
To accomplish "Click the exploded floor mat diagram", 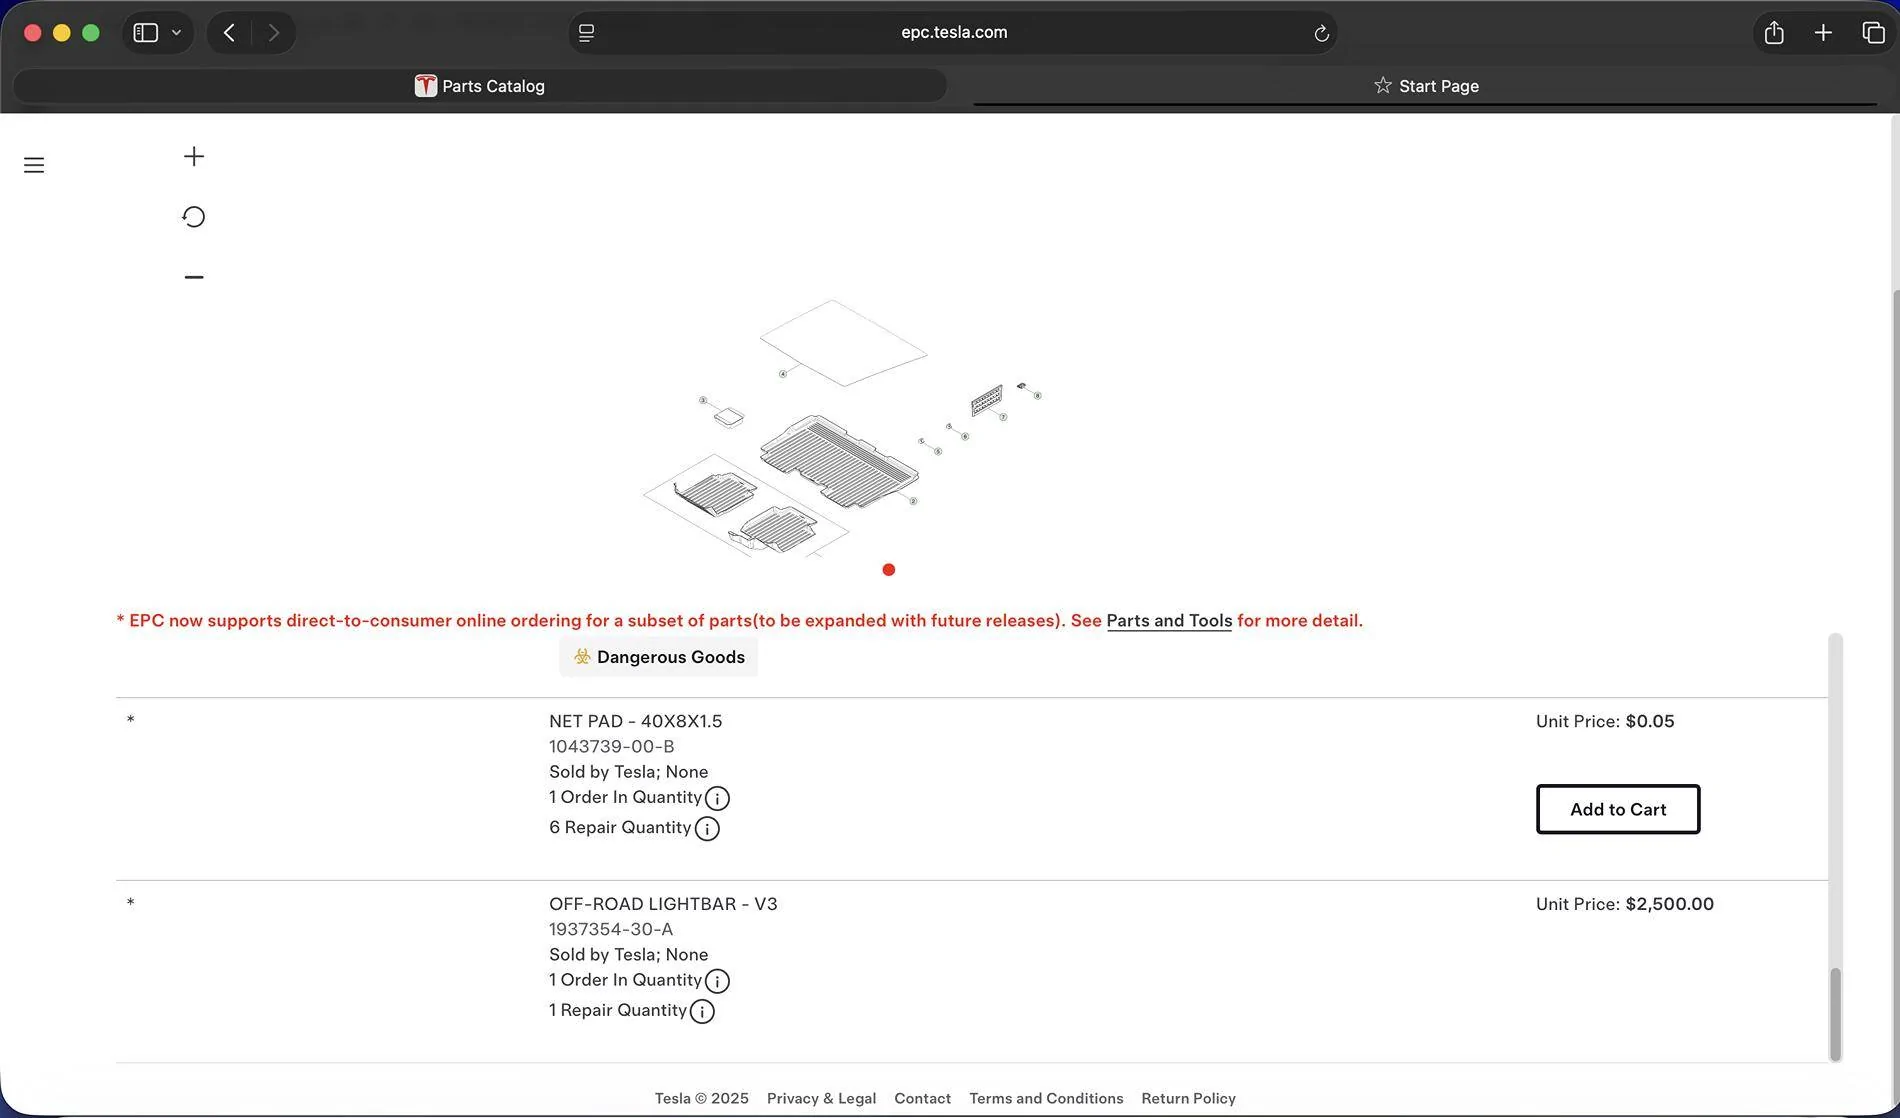I will (842, 428).
